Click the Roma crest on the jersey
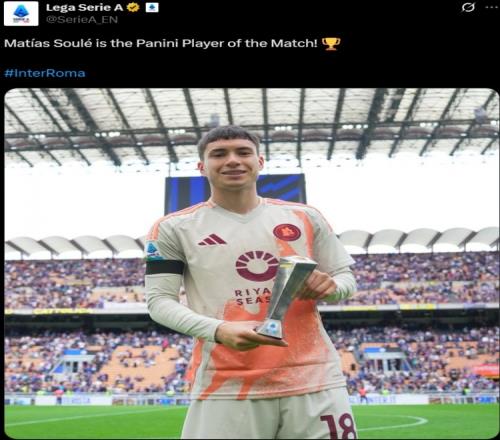 [x=287, y=232]
